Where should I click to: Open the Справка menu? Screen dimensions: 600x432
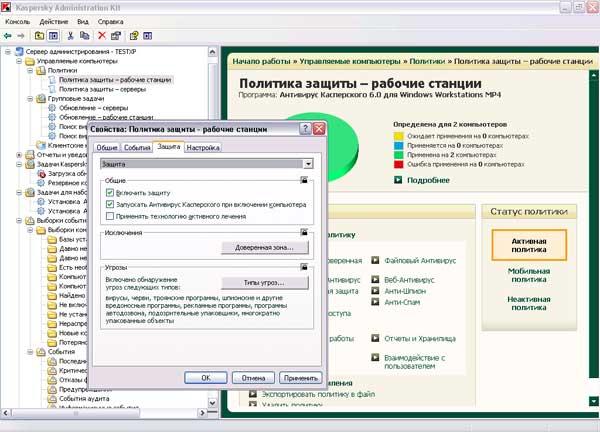tap(111, 22)
